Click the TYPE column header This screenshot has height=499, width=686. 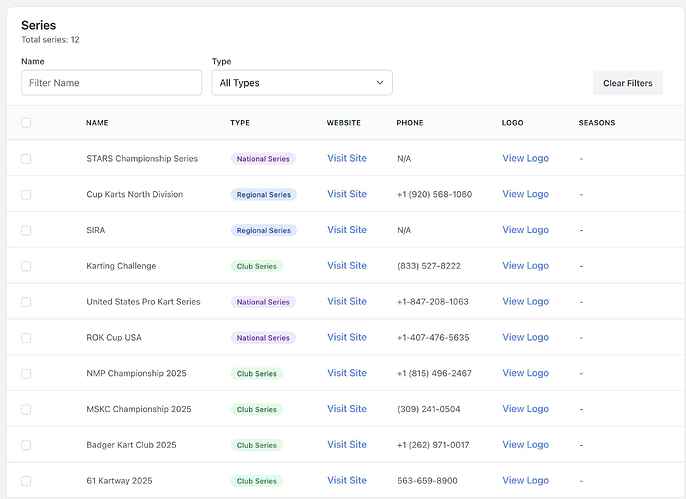point(240,123)
